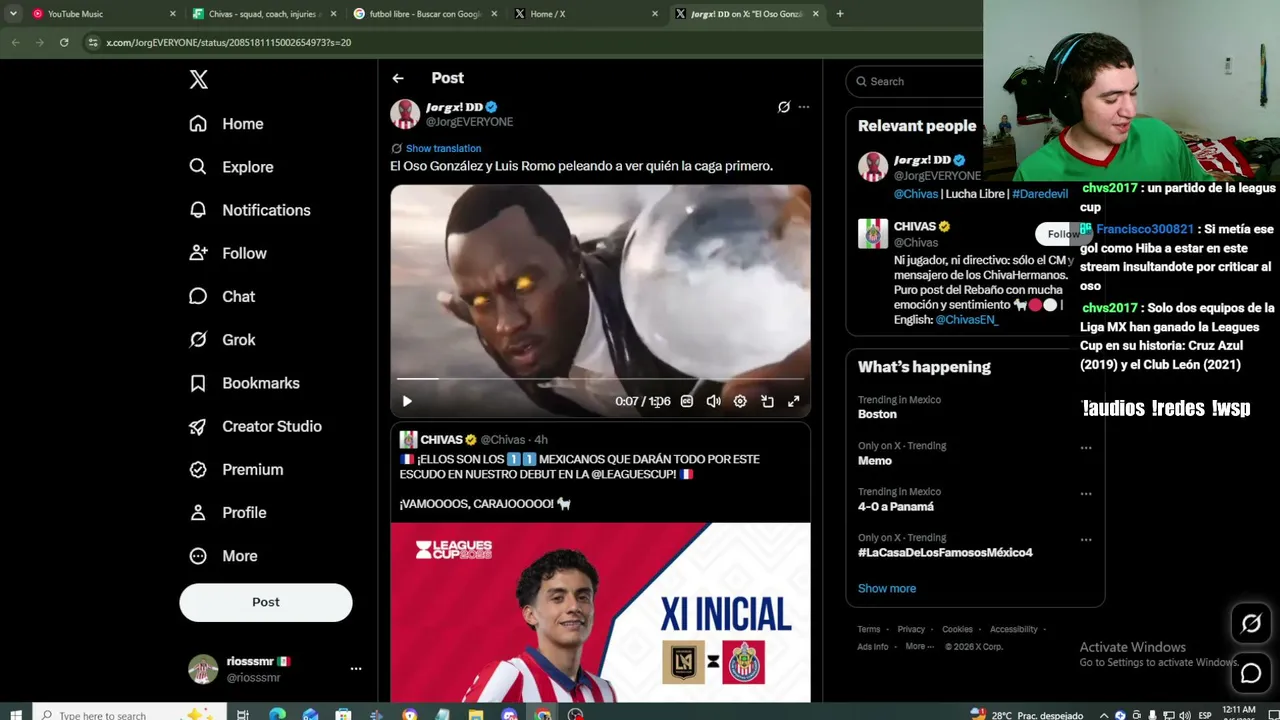Image resolution: width=1280 pixels, height=720 pixels.
Task: Open the floating Grok button
Action: 1251,625
